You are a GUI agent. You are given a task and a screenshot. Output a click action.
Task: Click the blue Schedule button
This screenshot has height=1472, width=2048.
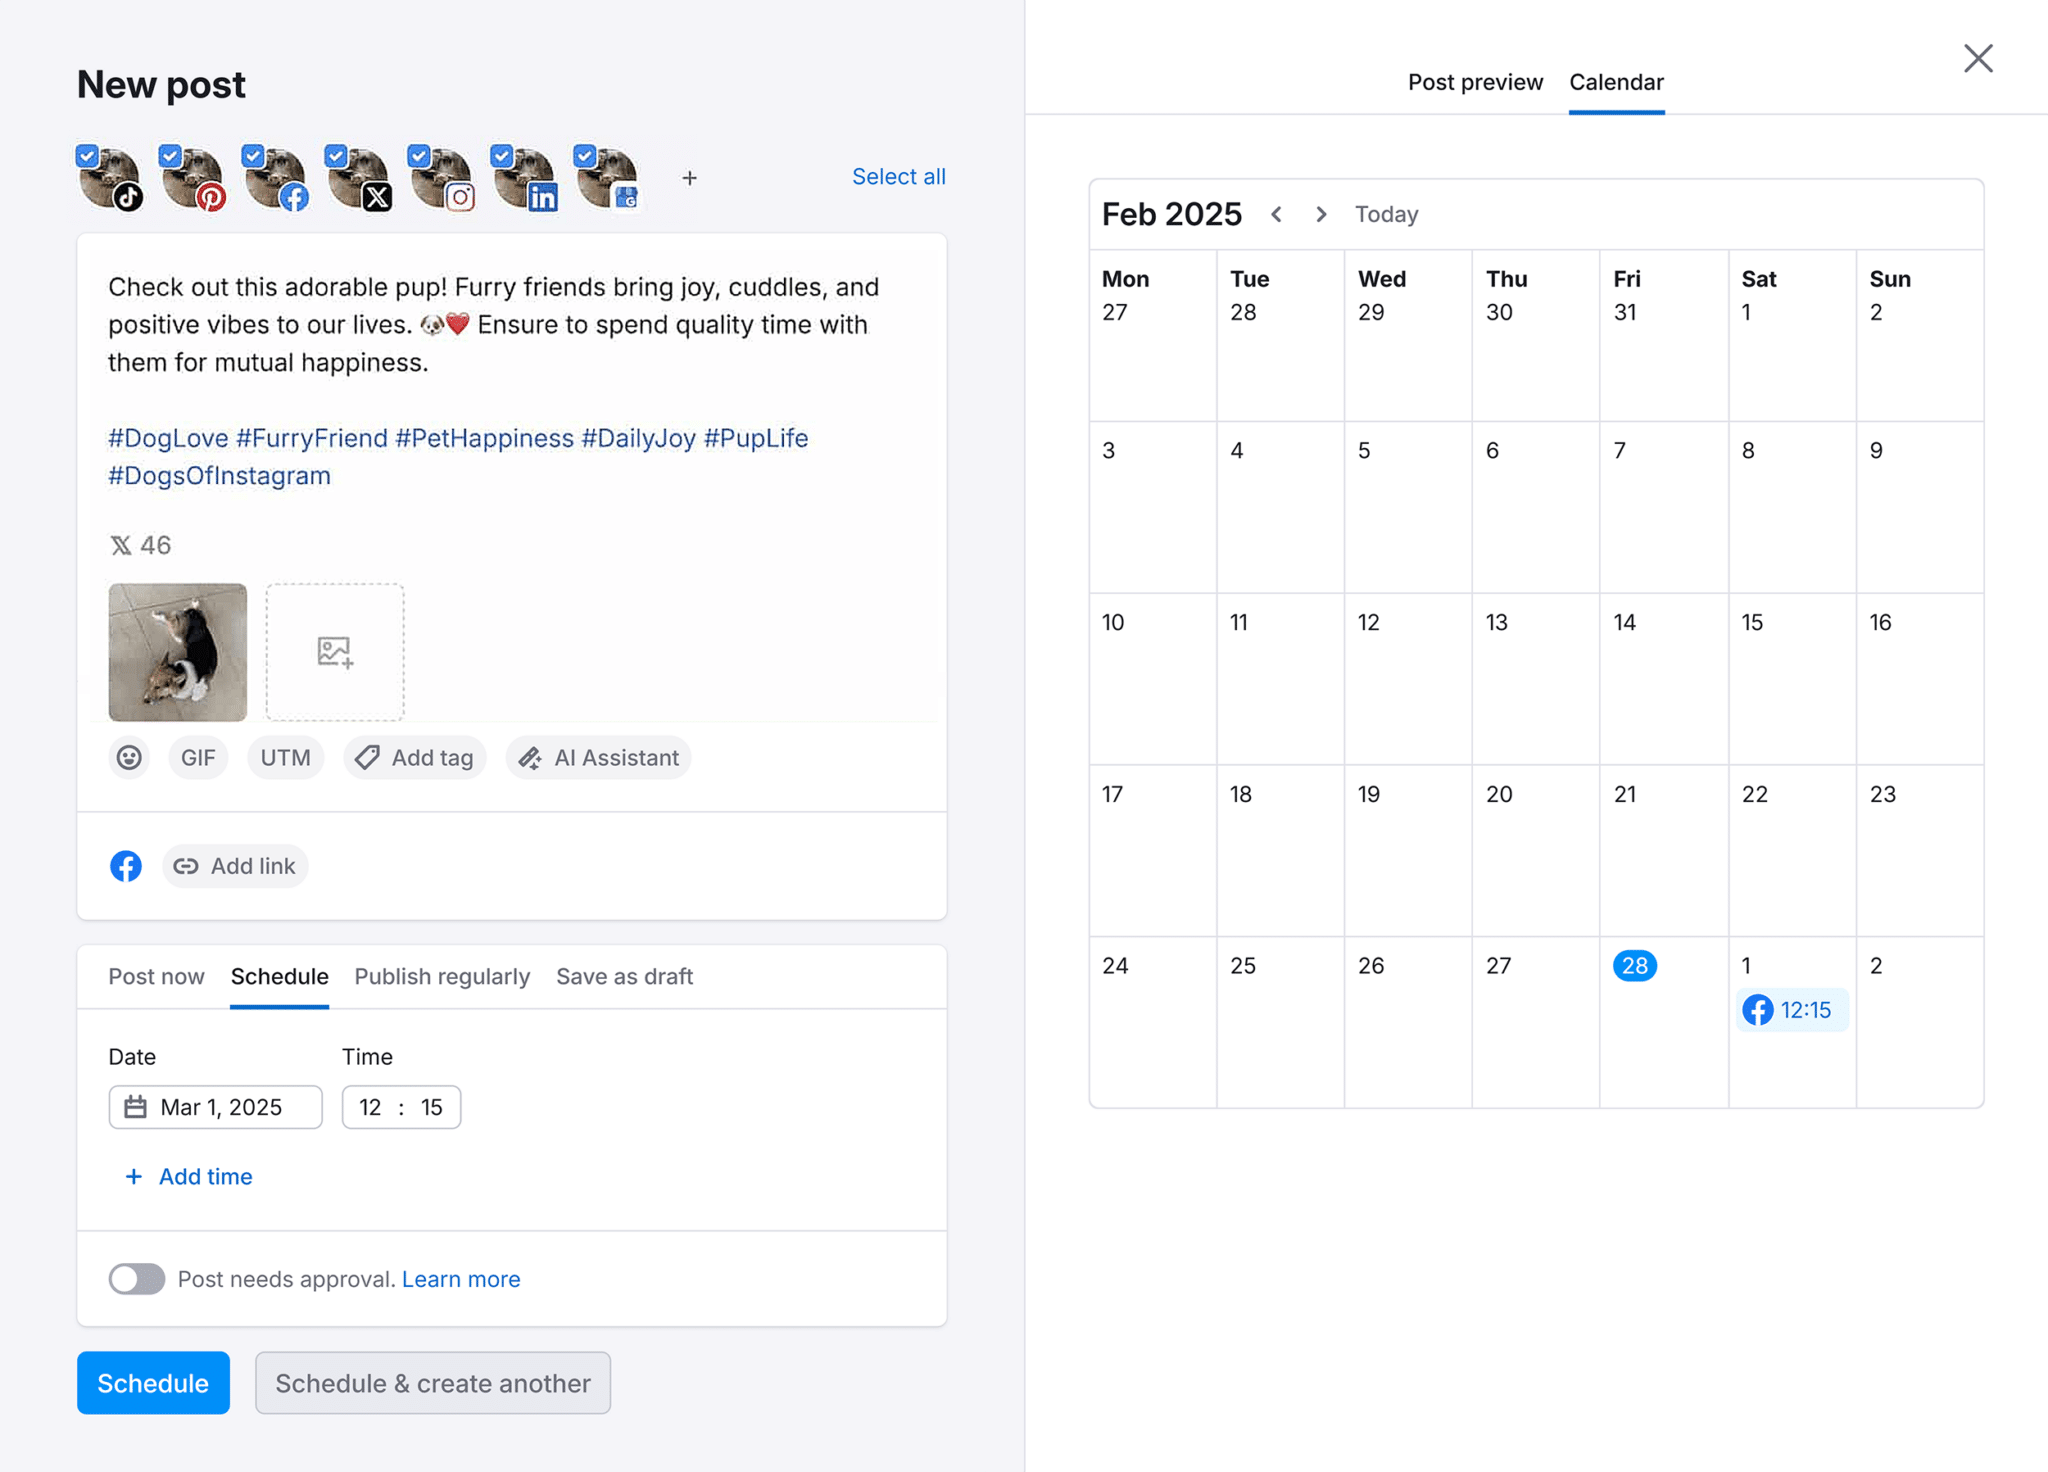(153, 1383)
